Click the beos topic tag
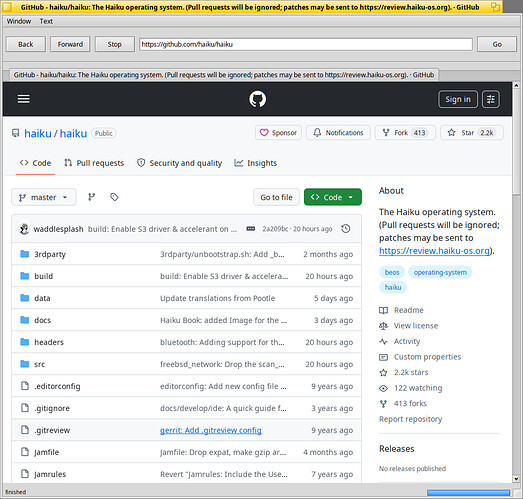Viewport: 523px width, 499px height. coord(392,273)
